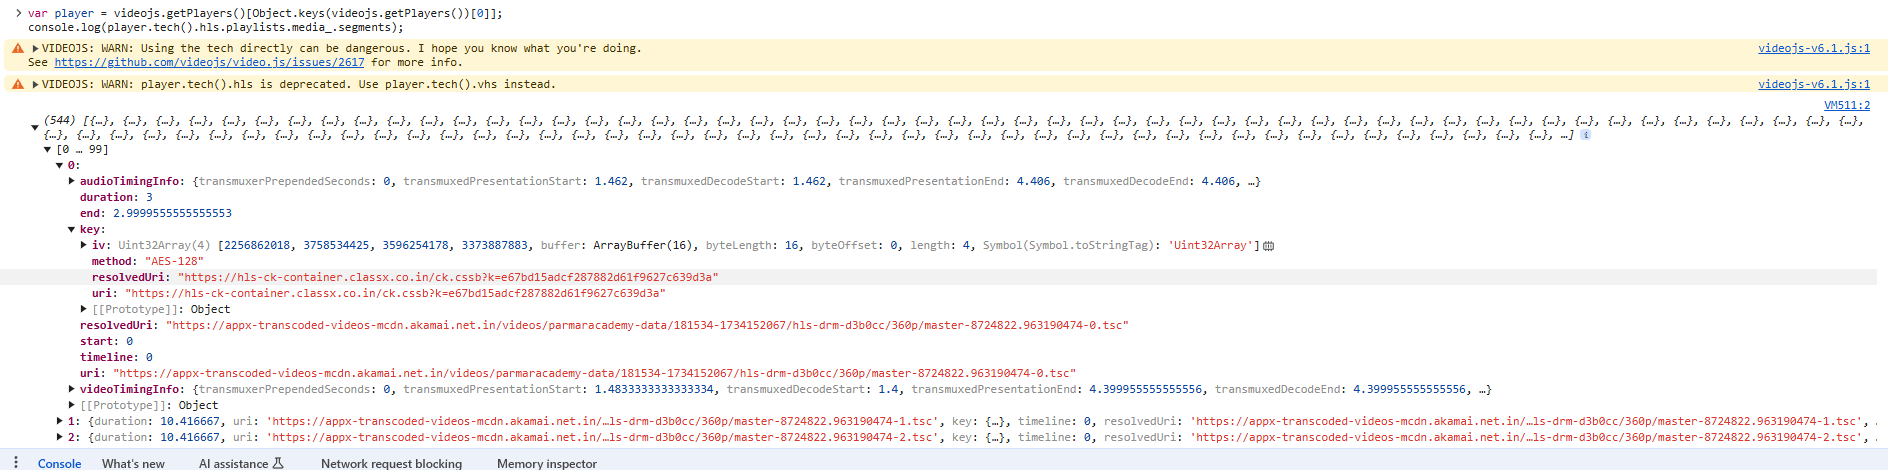Open the github video.js issues 2617 link

pos(209,62)
